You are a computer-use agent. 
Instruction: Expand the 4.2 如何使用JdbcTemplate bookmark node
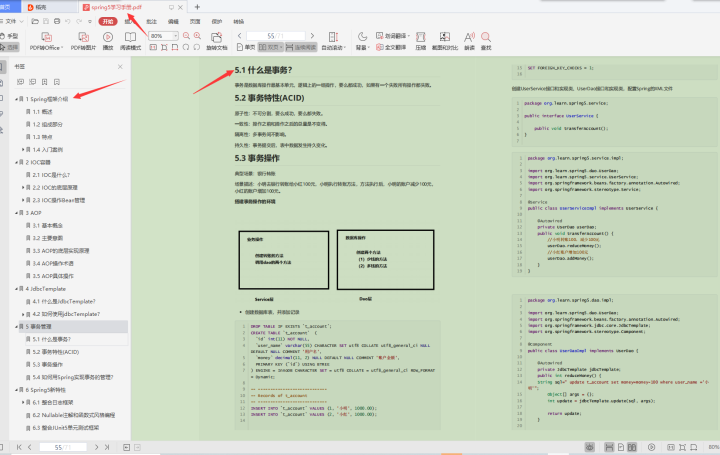[x=23, y=314]
